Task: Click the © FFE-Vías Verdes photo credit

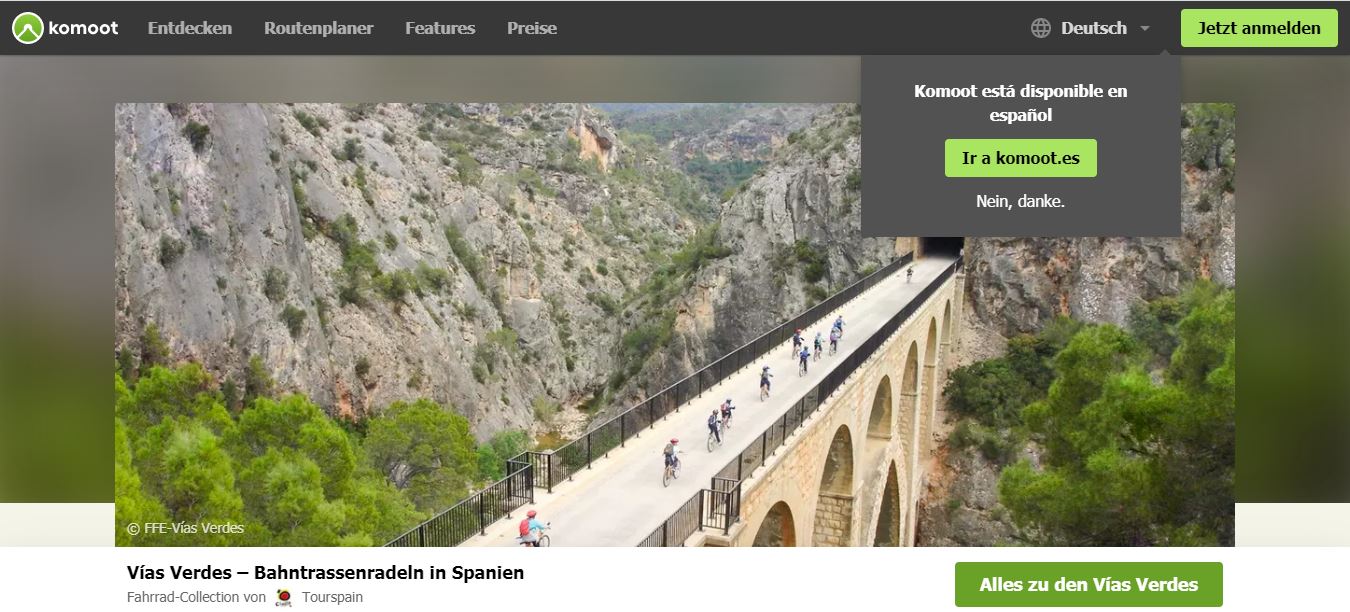Action: 185,528
